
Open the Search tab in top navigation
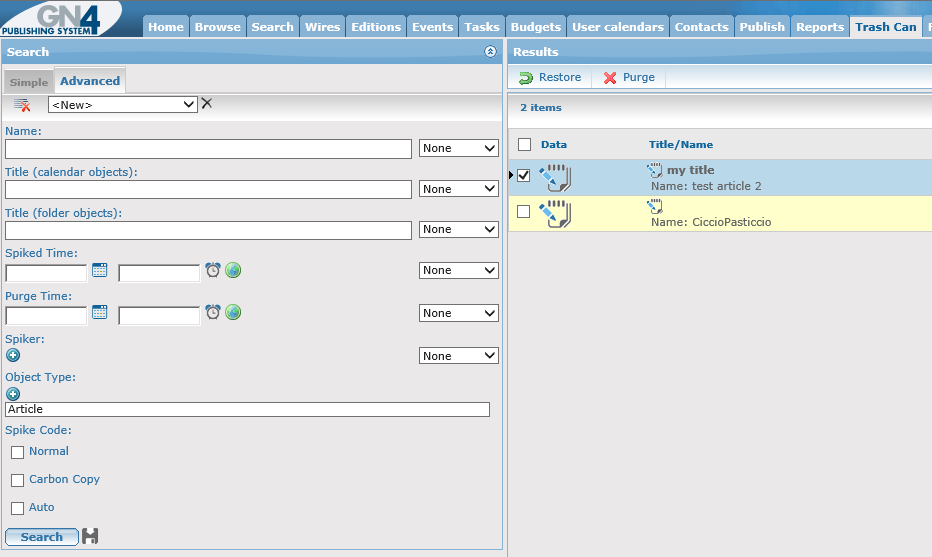point(272,27)
